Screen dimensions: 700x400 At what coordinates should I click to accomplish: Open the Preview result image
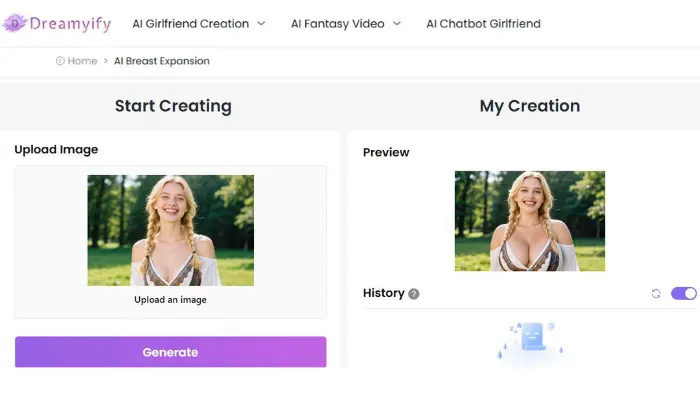tap(530, 221)
